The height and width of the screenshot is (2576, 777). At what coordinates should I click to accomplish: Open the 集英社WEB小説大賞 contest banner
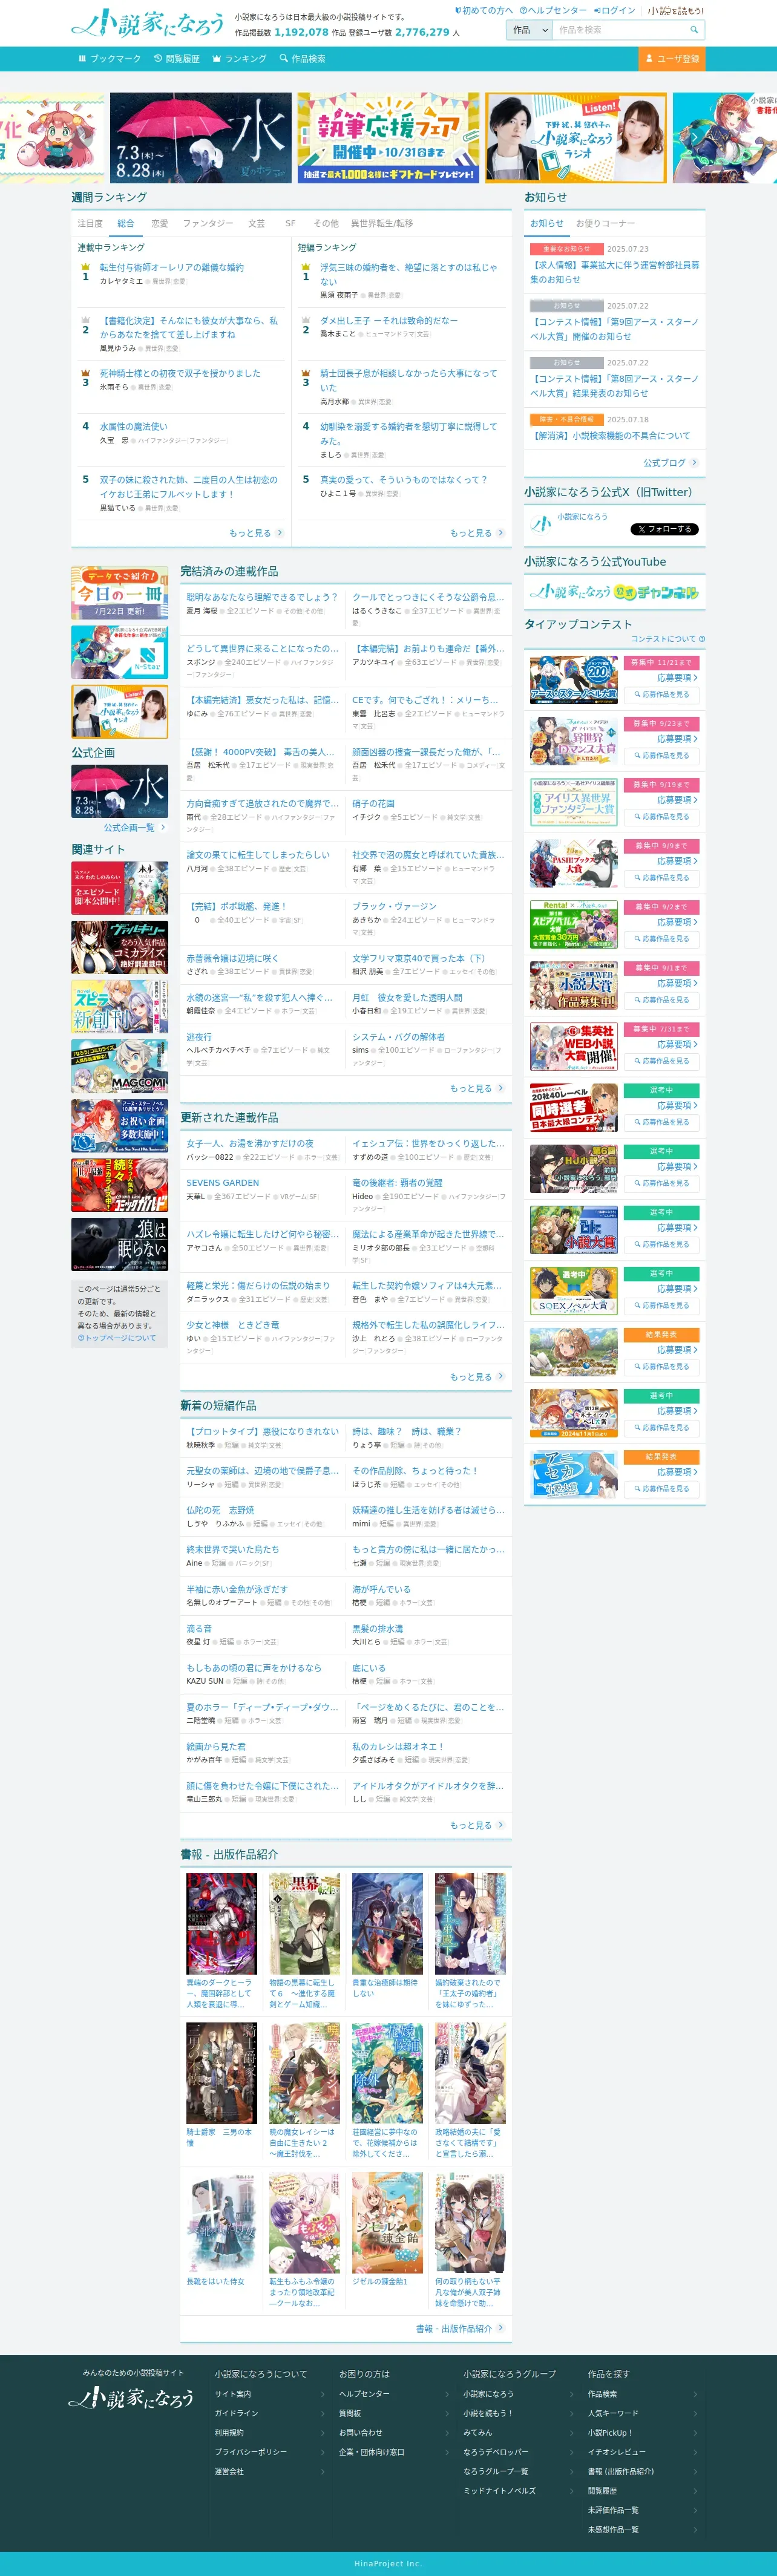click(573, 1047)
